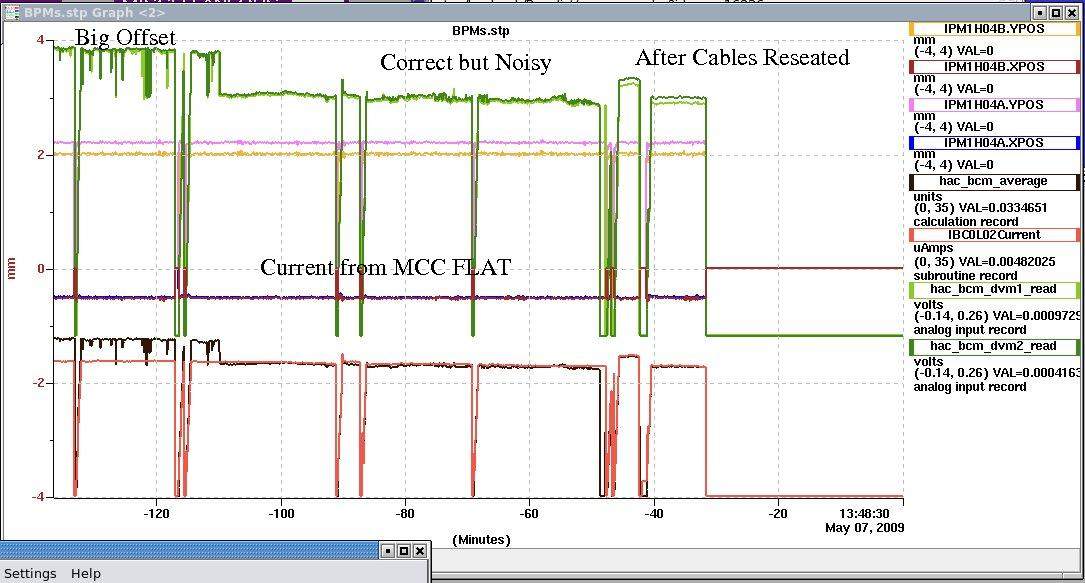This screenshot has width=1085, height=583.
Task: Click the vertical mm axis label
Action: 10,268
